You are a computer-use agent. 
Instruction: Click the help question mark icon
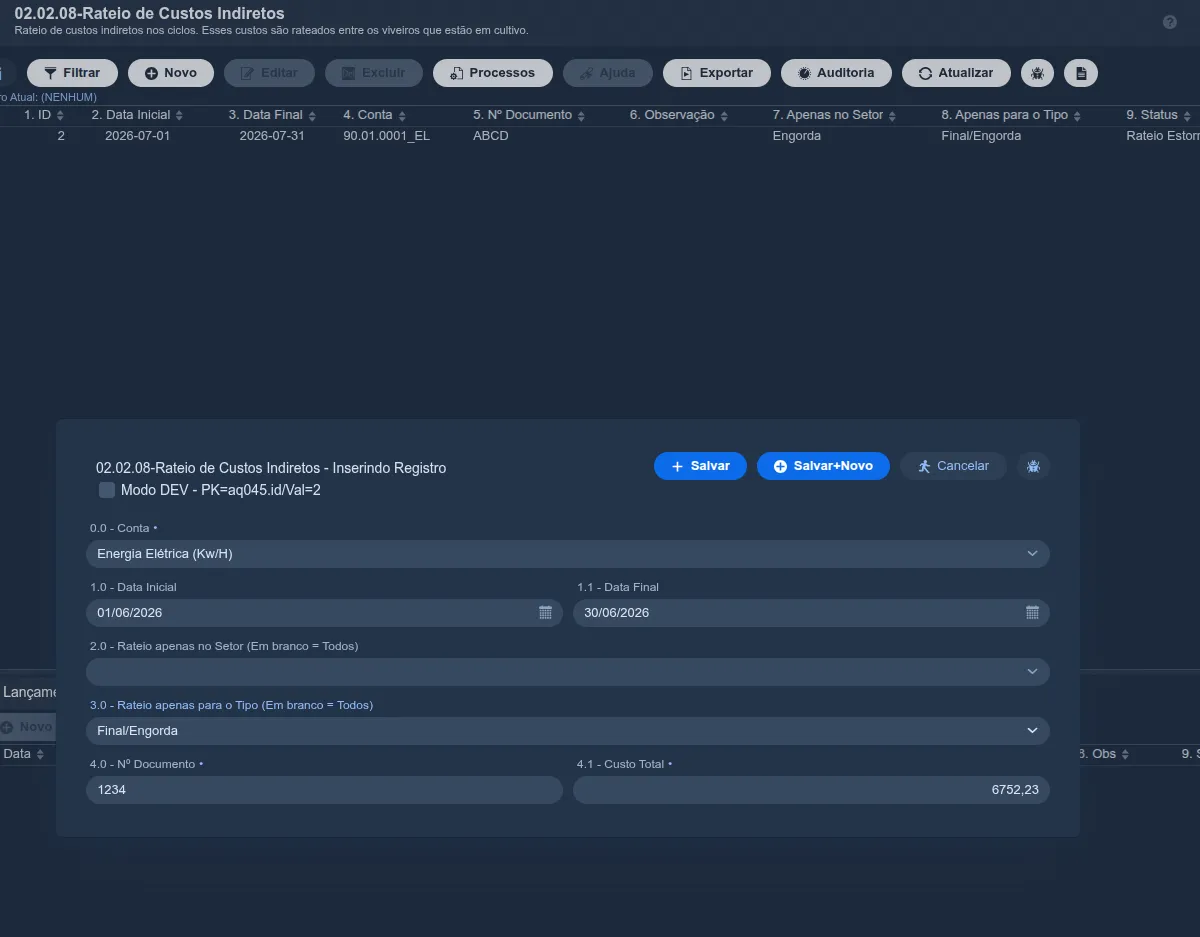(x=1170, y=22)
